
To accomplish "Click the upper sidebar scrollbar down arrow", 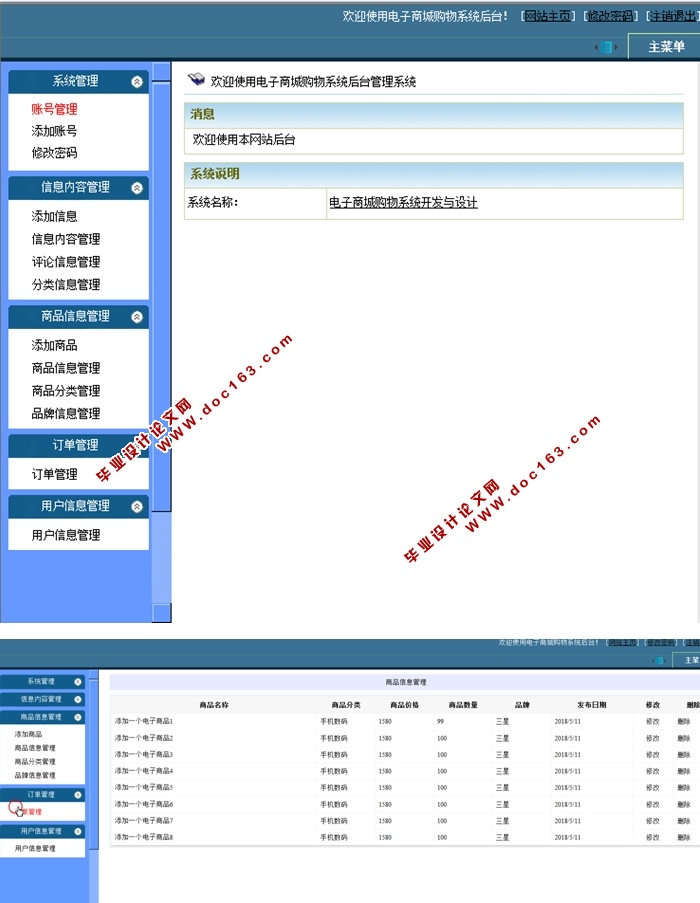I will (x=162, y=613).
